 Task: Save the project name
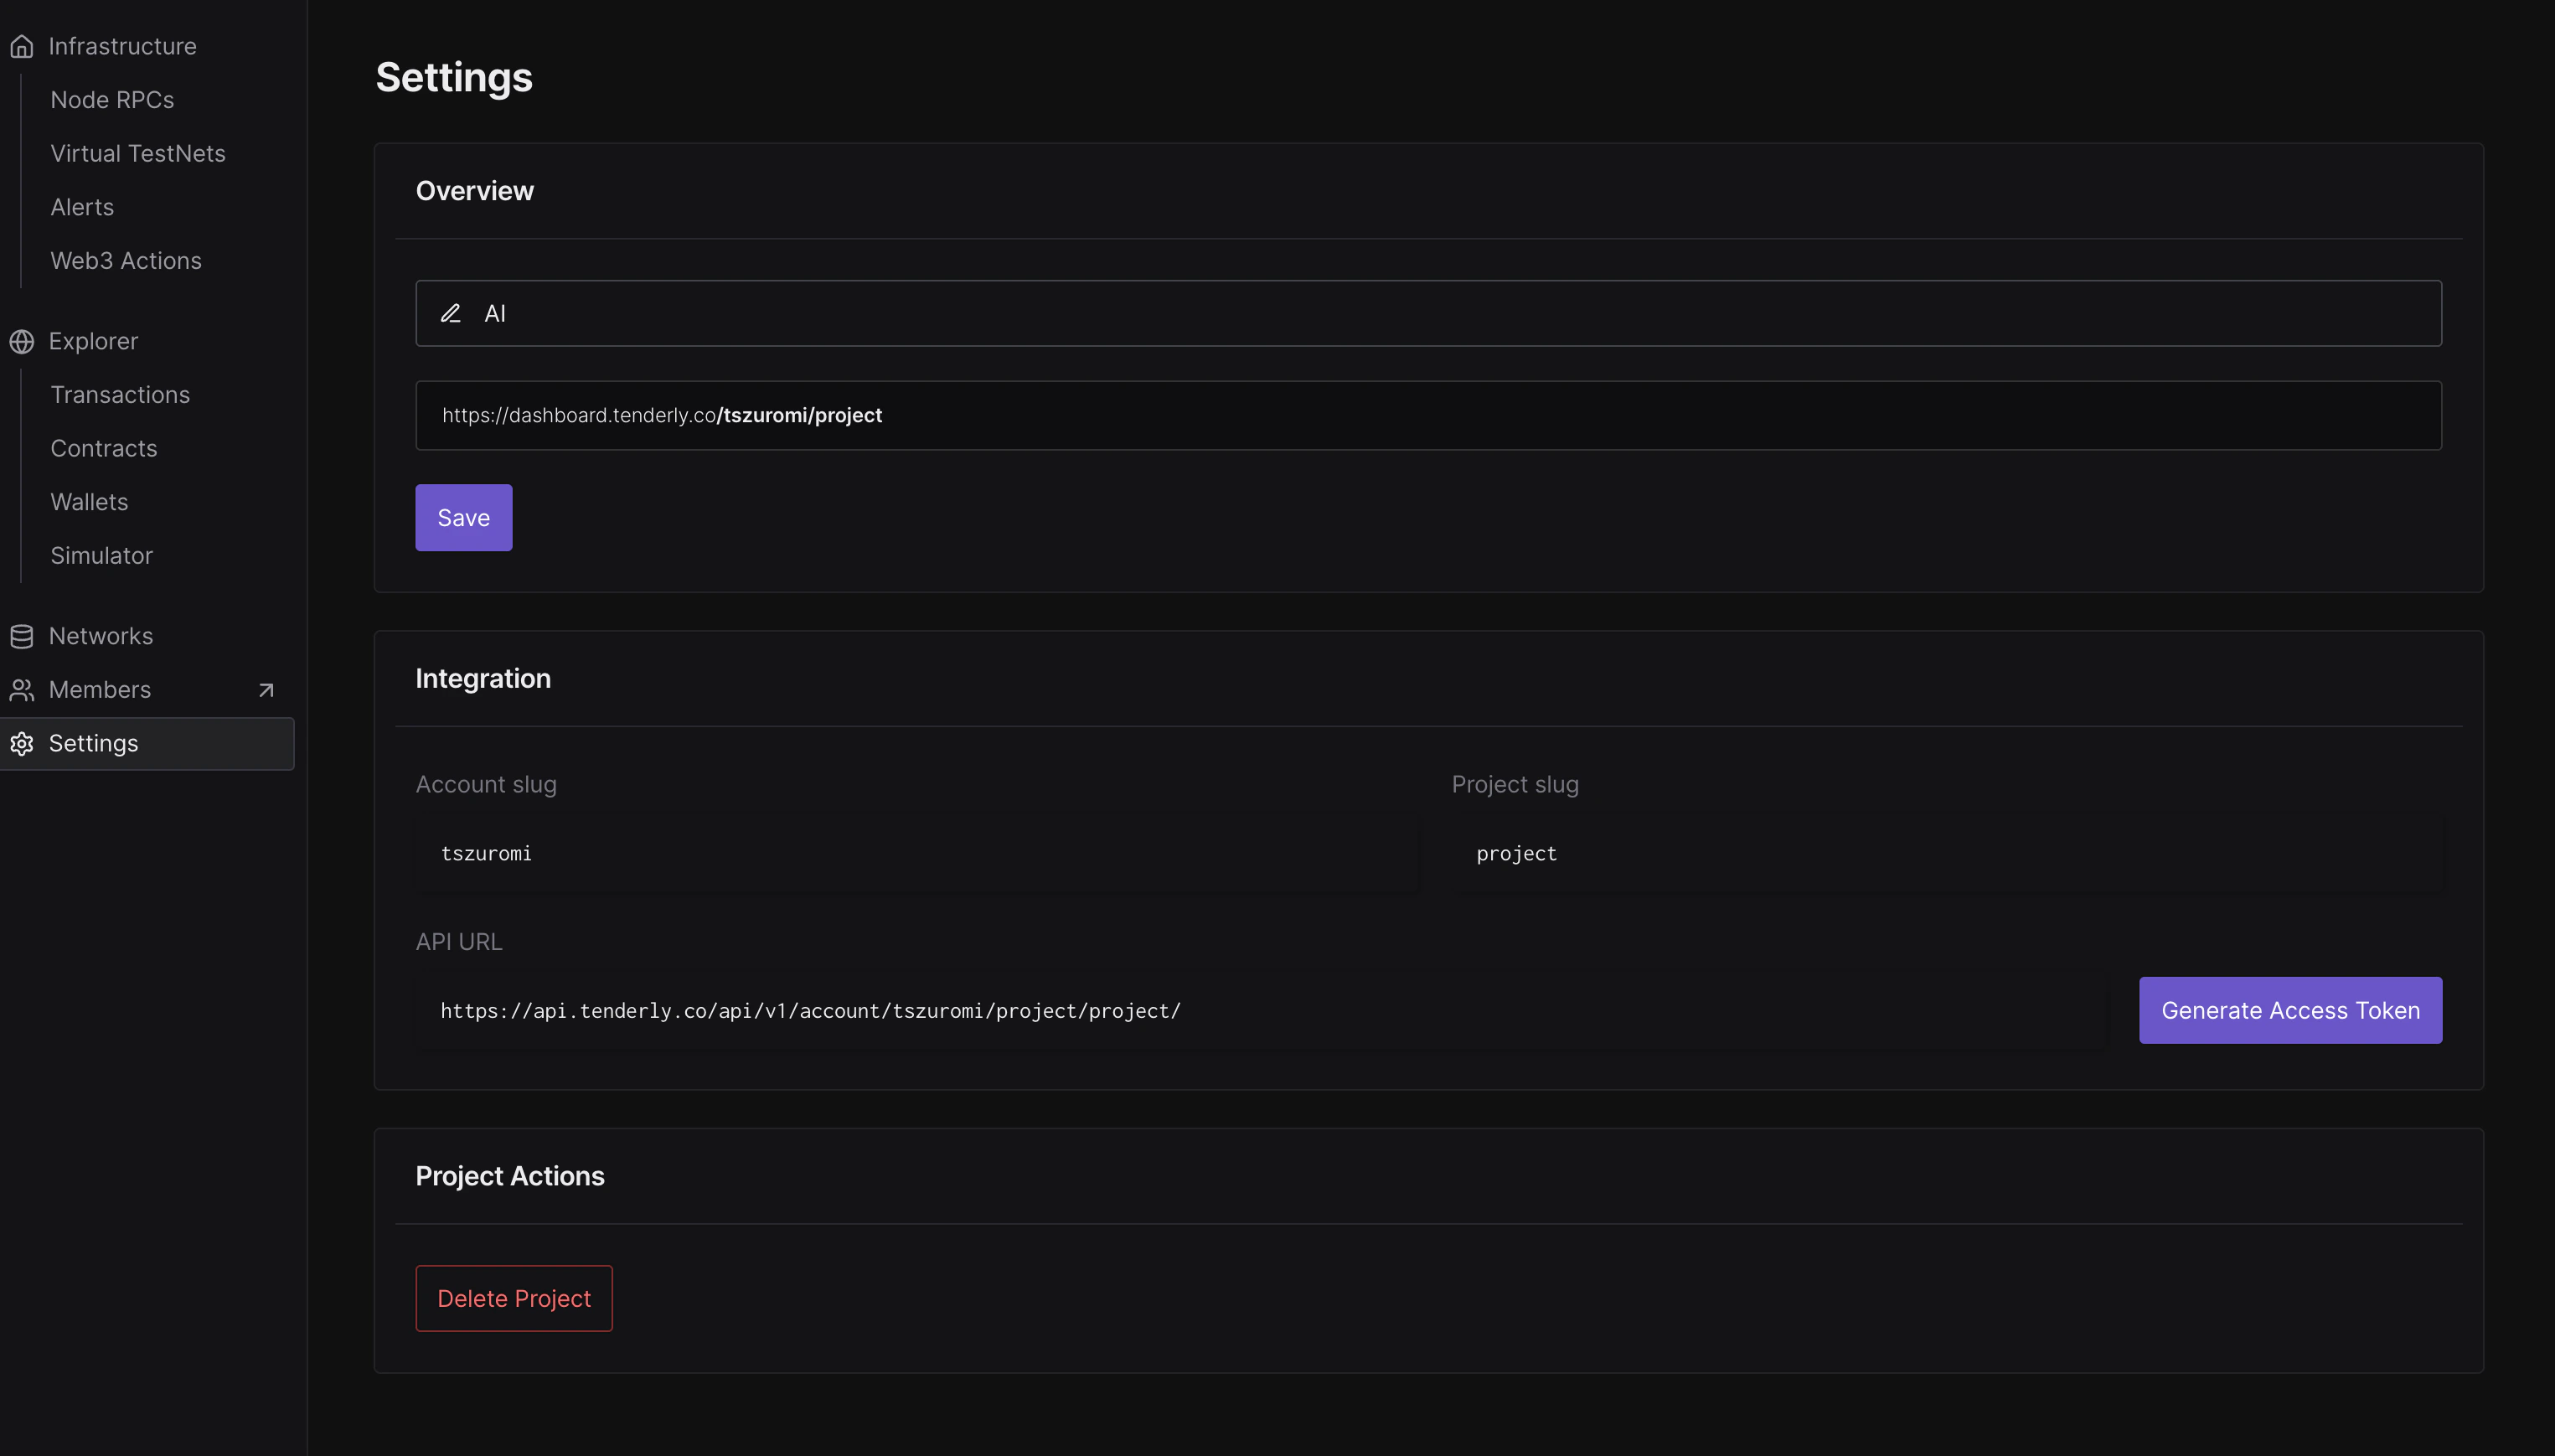(x=463, y=518)
